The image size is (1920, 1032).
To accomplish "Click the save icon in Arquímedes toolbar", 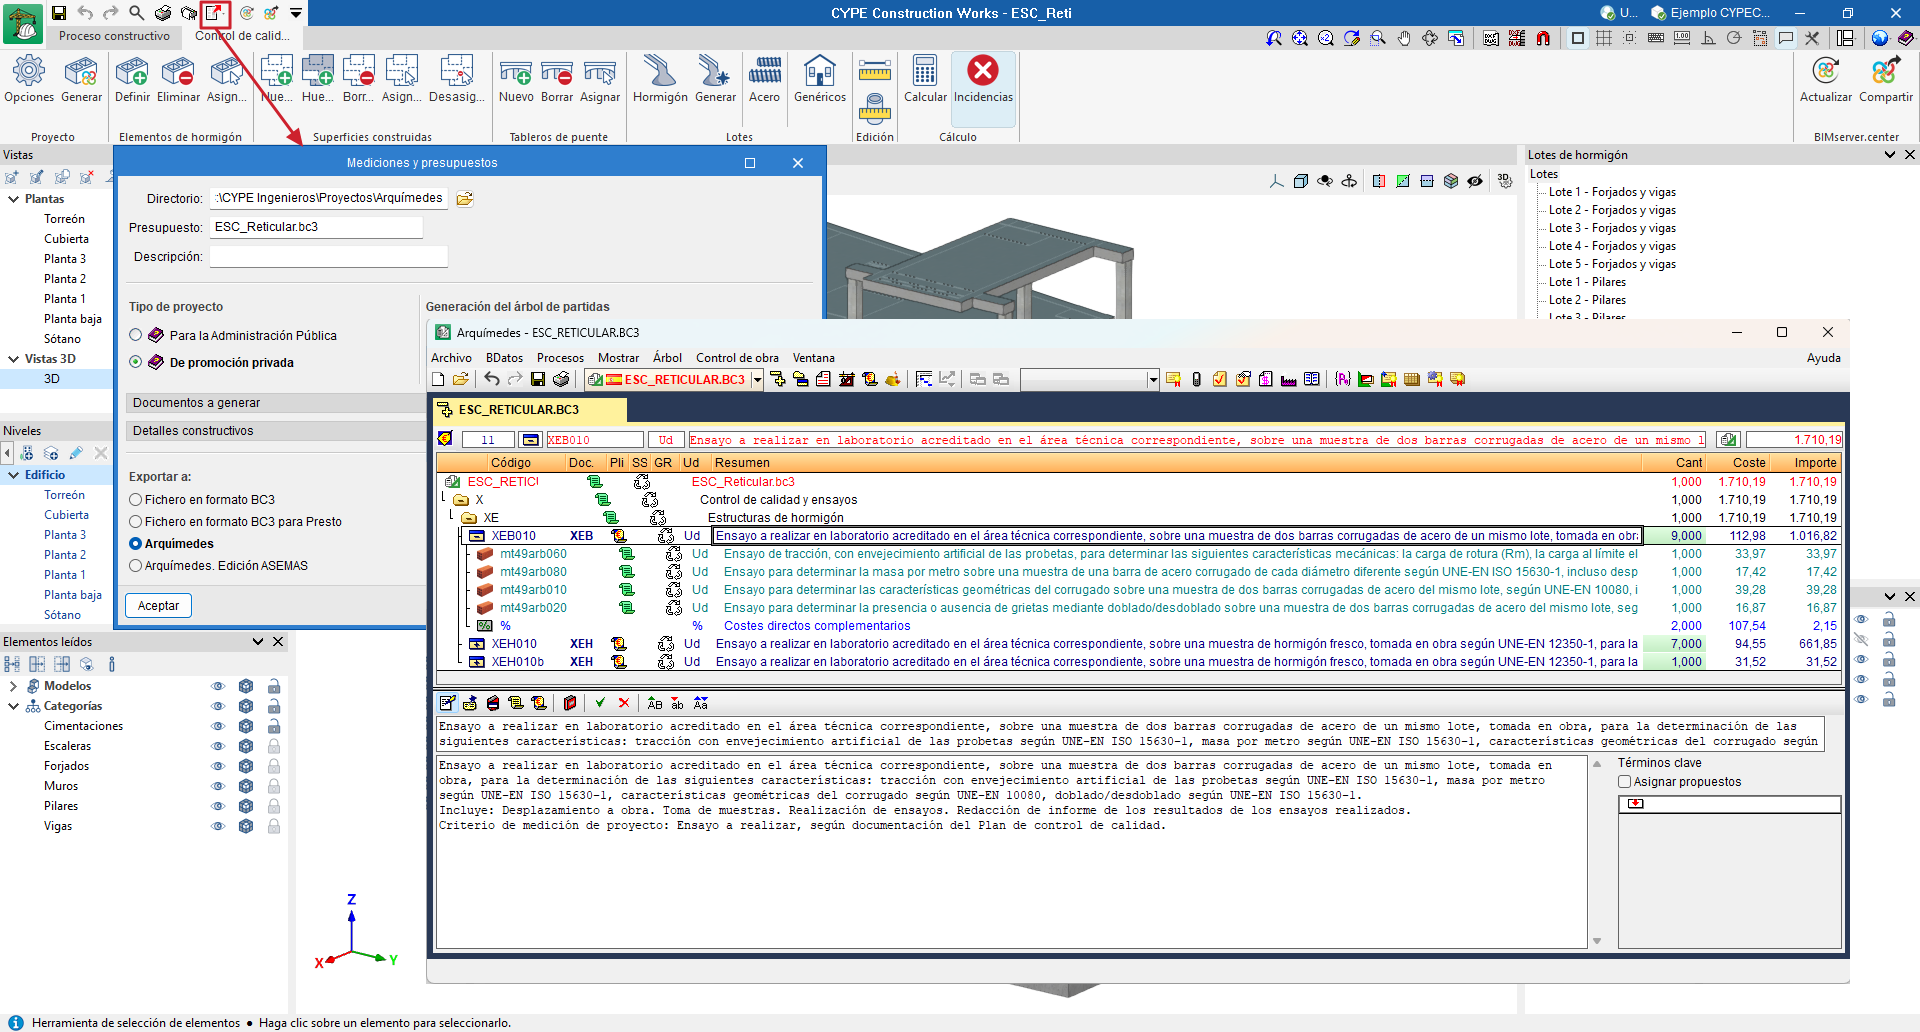I will coord(538,379).
